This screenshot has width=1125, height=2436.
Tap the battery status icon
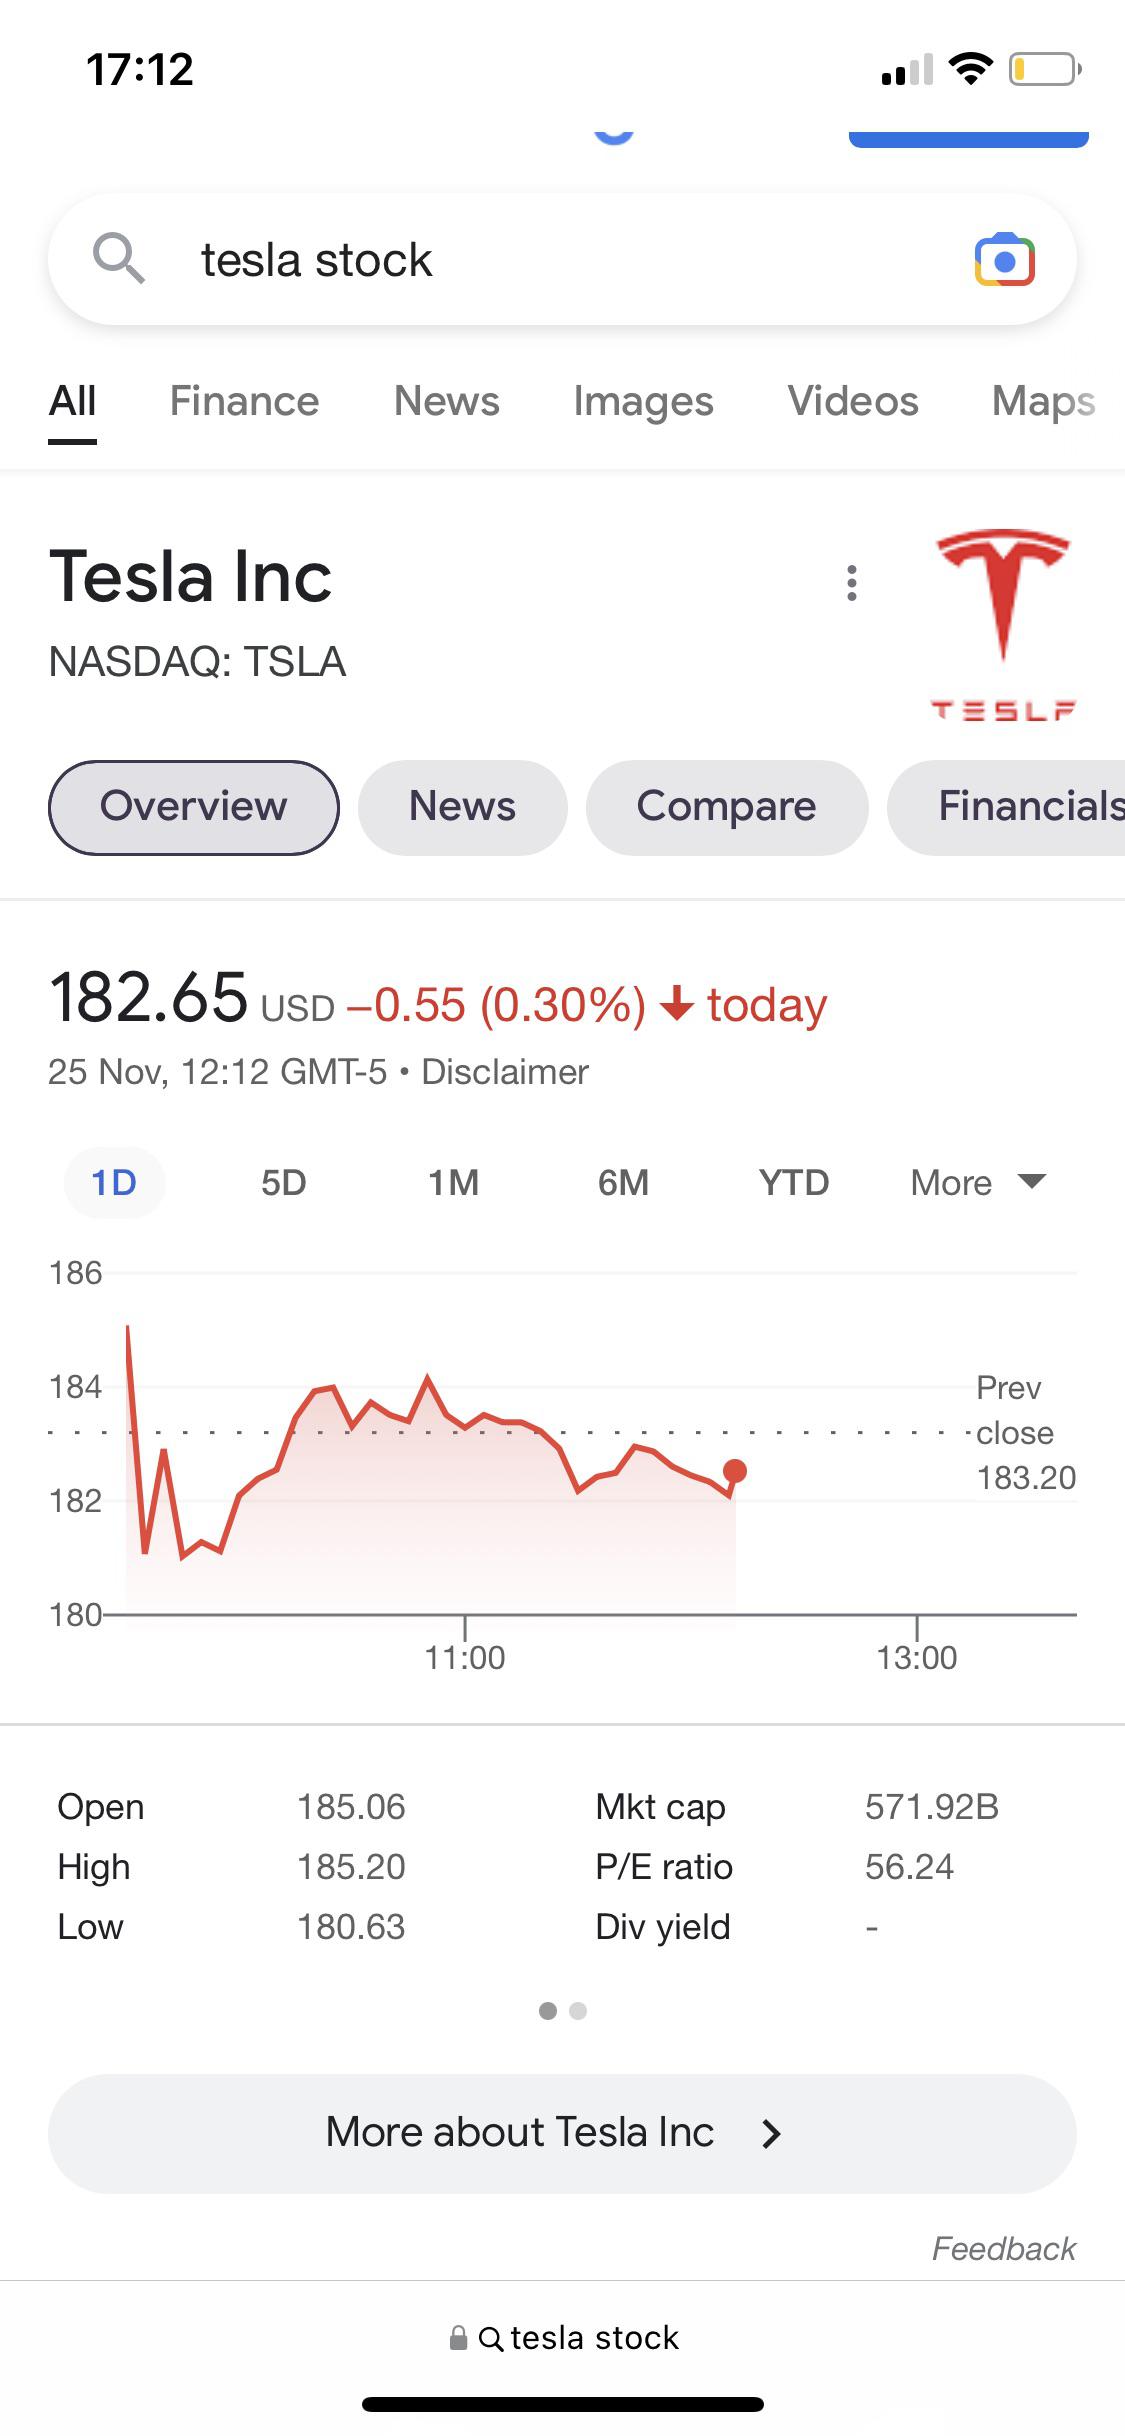[x=1044, y=69]
